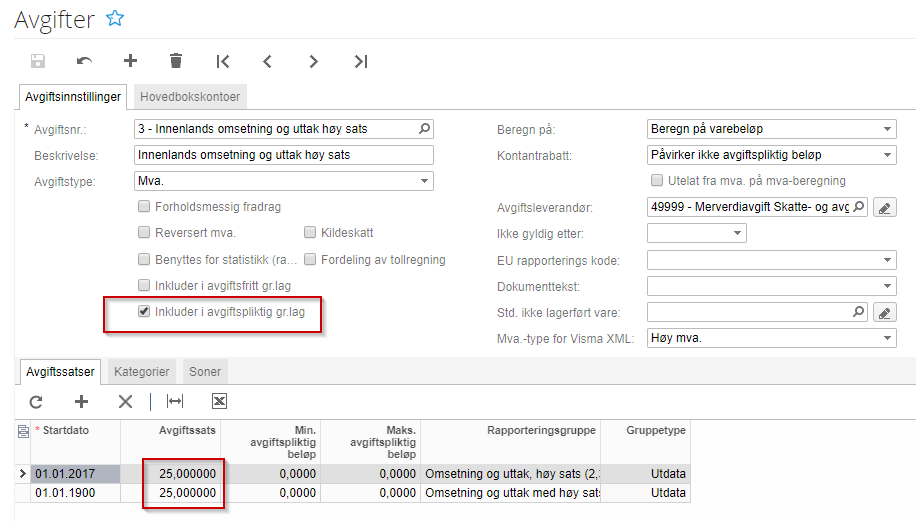The height and width of the screenshot is (521, 916).
Task: Open Mva.-type for Visma XML dropdown
Action: point(888,338)
